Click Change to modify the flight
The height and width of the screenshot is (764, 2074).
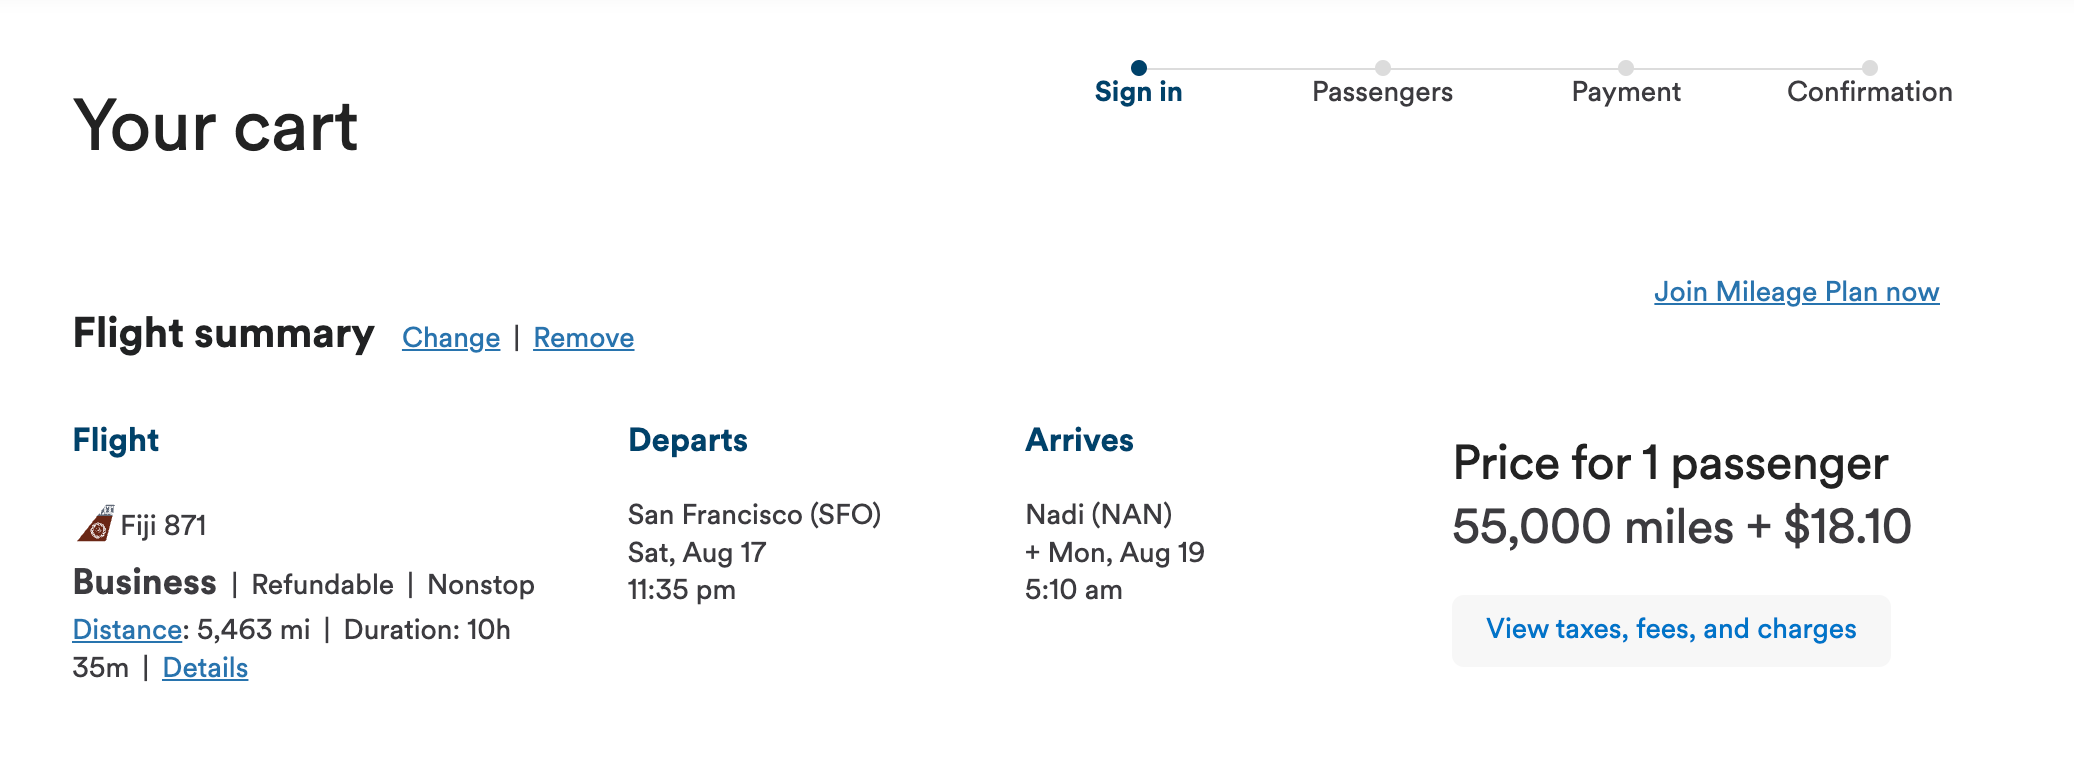tap(450, 337)
